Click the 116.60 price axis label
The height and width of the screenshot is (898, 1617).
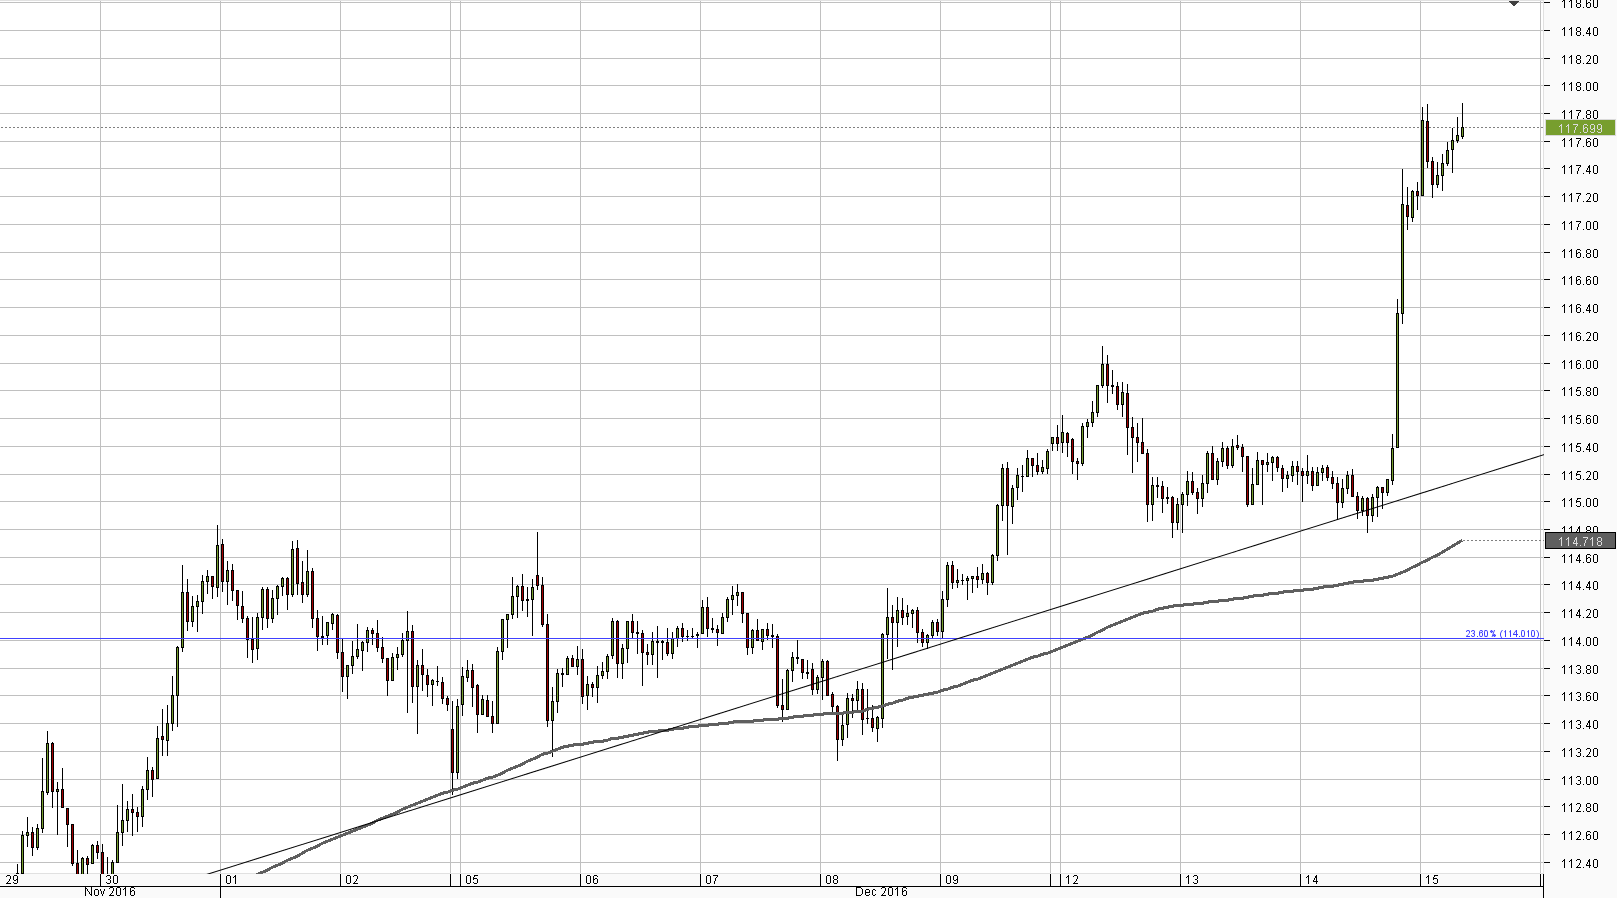[1579, 281]
